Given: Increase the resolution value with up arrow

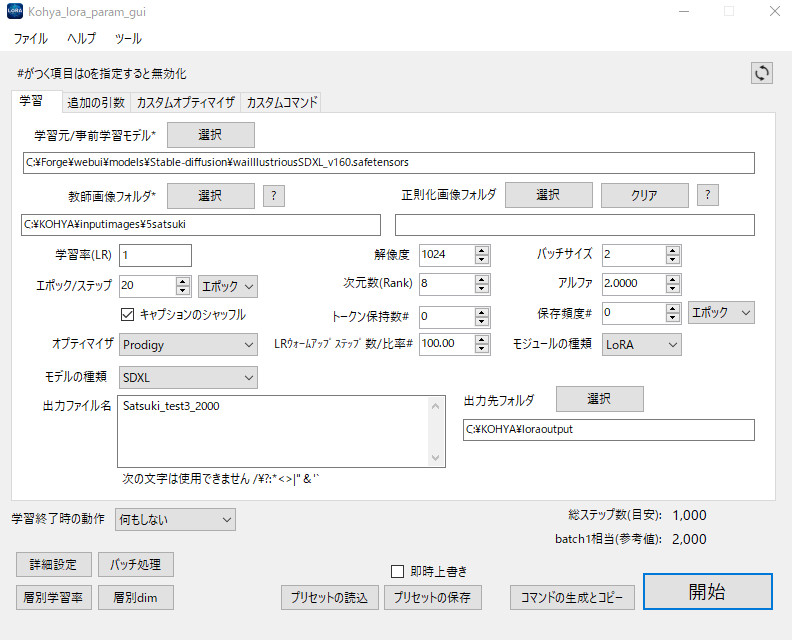Looking at the screenshot, I should point(482,250).
